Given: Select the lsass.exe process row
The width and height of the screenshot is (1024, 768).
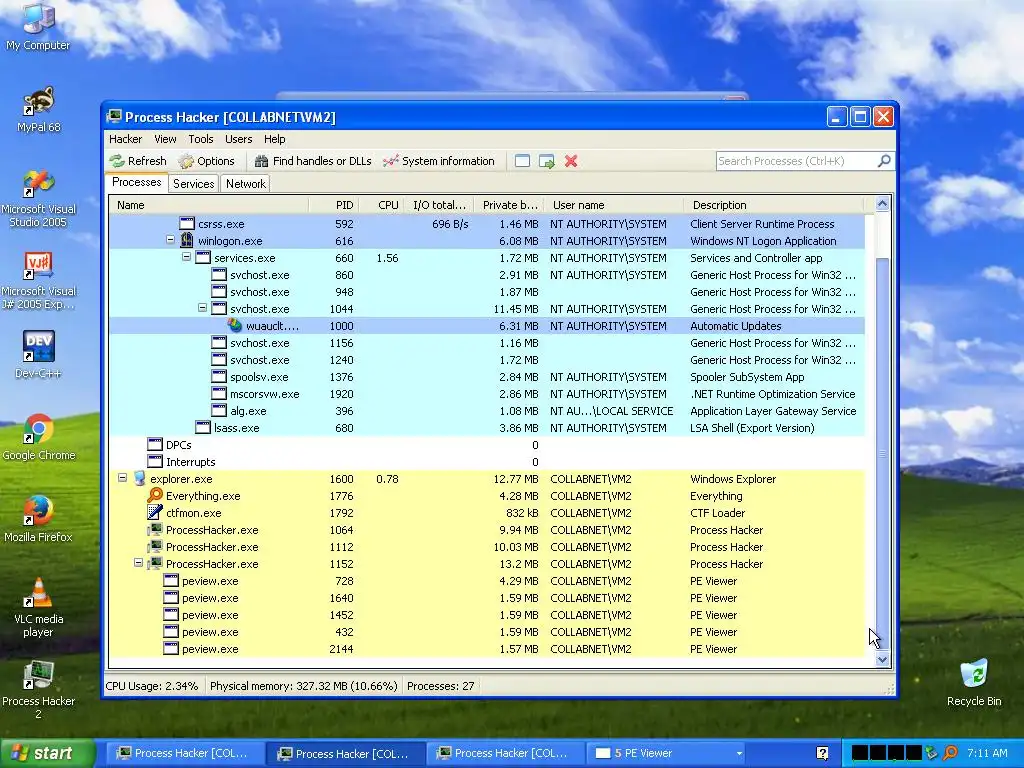Looking at the screenshot, I should point(487,428).
